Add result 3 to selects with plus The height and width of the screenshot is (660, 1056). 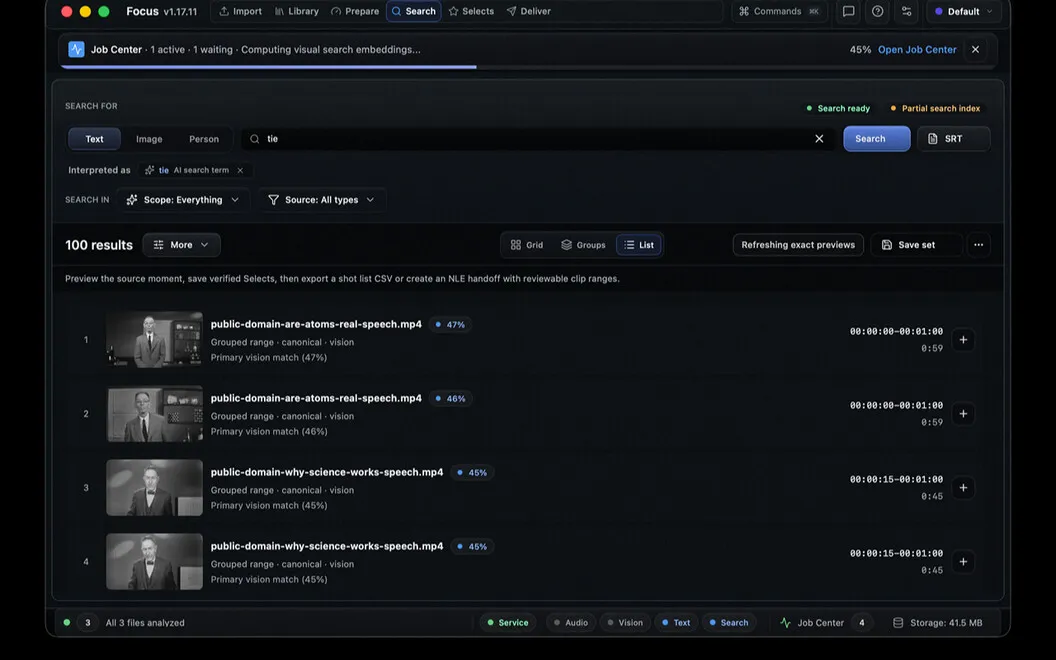tap(963, 488)
